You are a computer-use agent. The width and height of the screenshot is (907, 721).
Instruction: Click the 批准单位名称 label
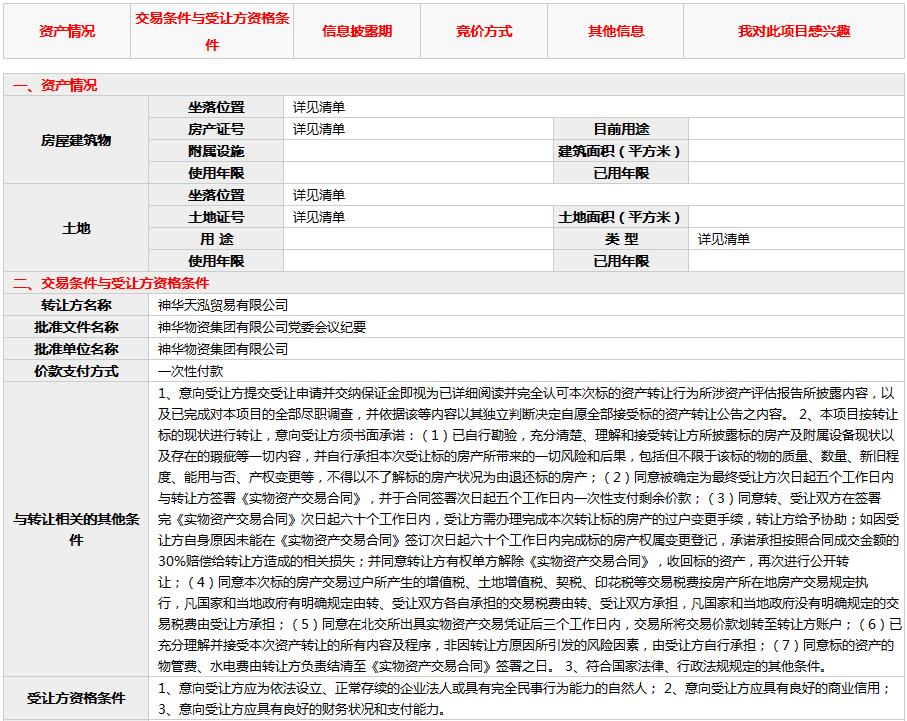76,349
